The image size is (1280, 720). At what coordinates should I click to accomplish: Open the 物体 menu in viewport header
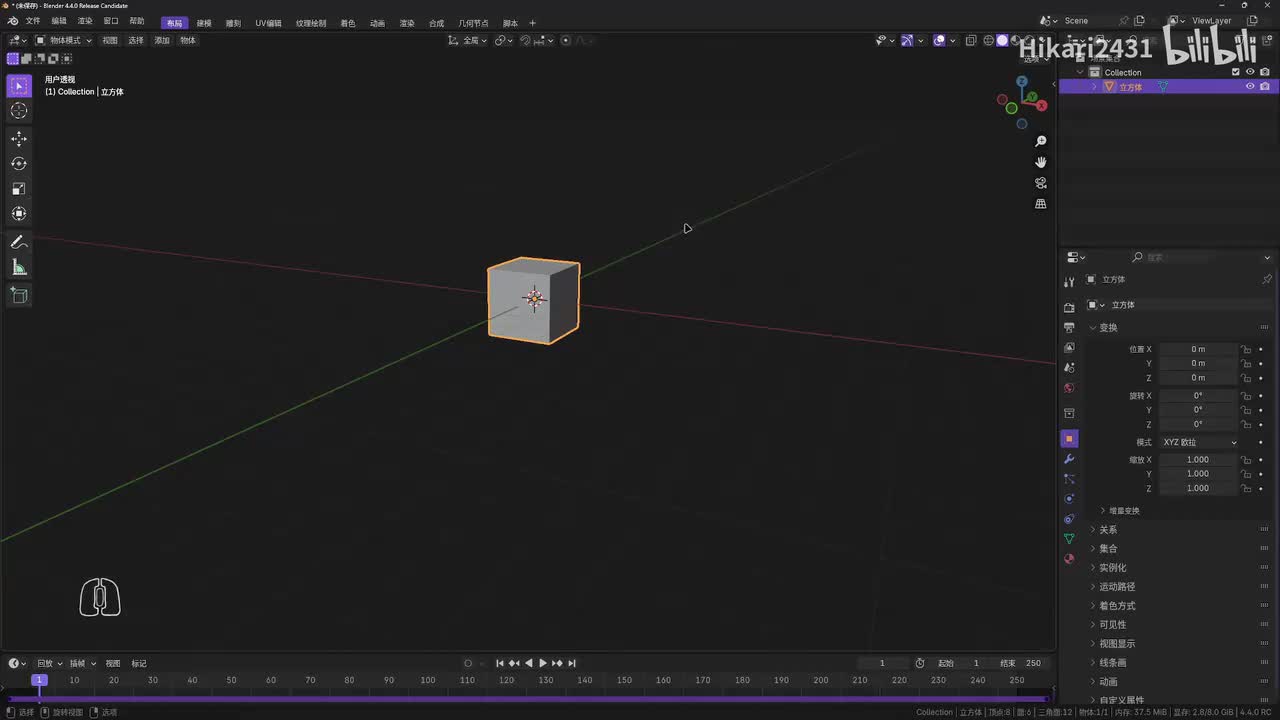(188, 40)
